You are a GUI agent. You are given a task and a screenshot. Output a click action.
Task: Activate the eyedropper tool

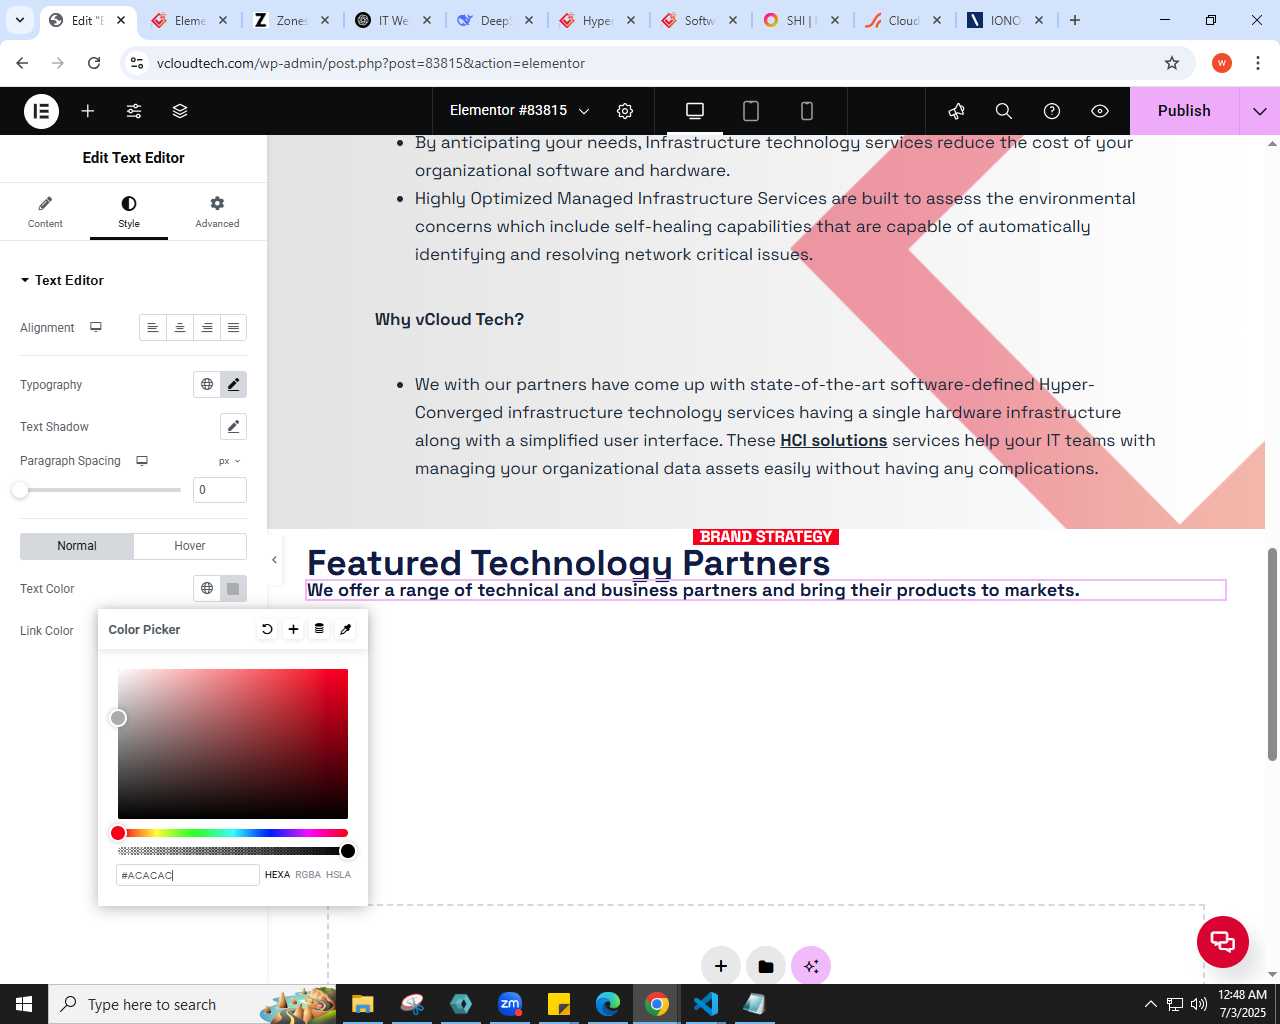346,629
